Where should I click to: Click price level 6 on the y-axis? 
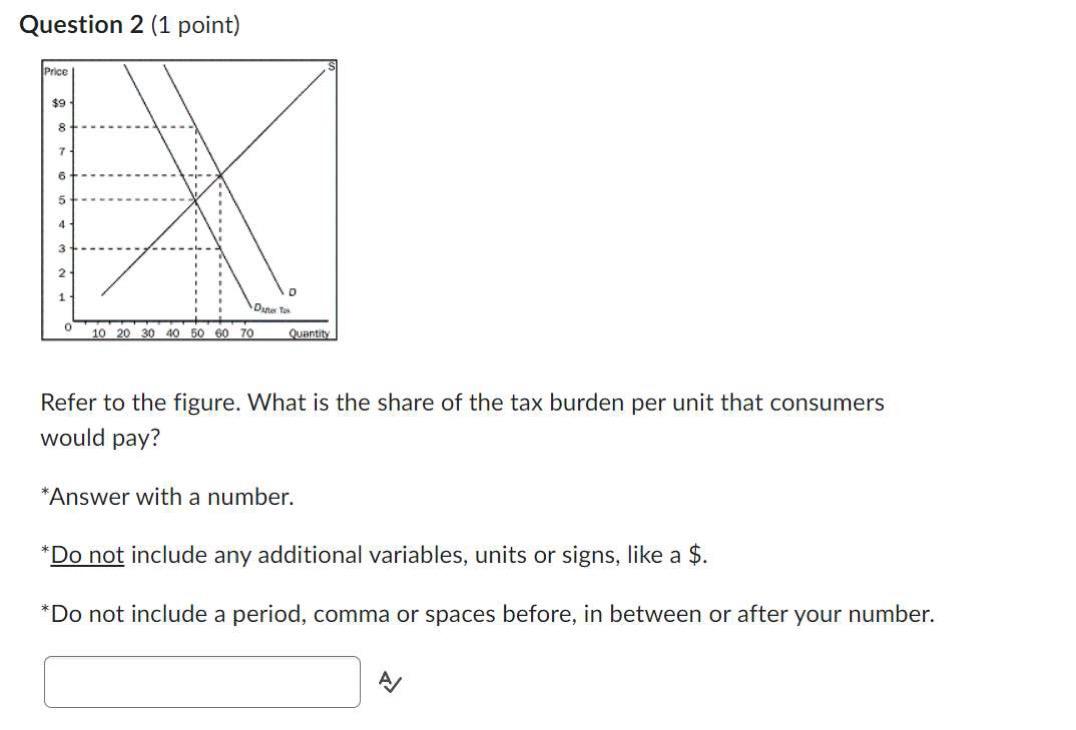click(x=60, y=175)
